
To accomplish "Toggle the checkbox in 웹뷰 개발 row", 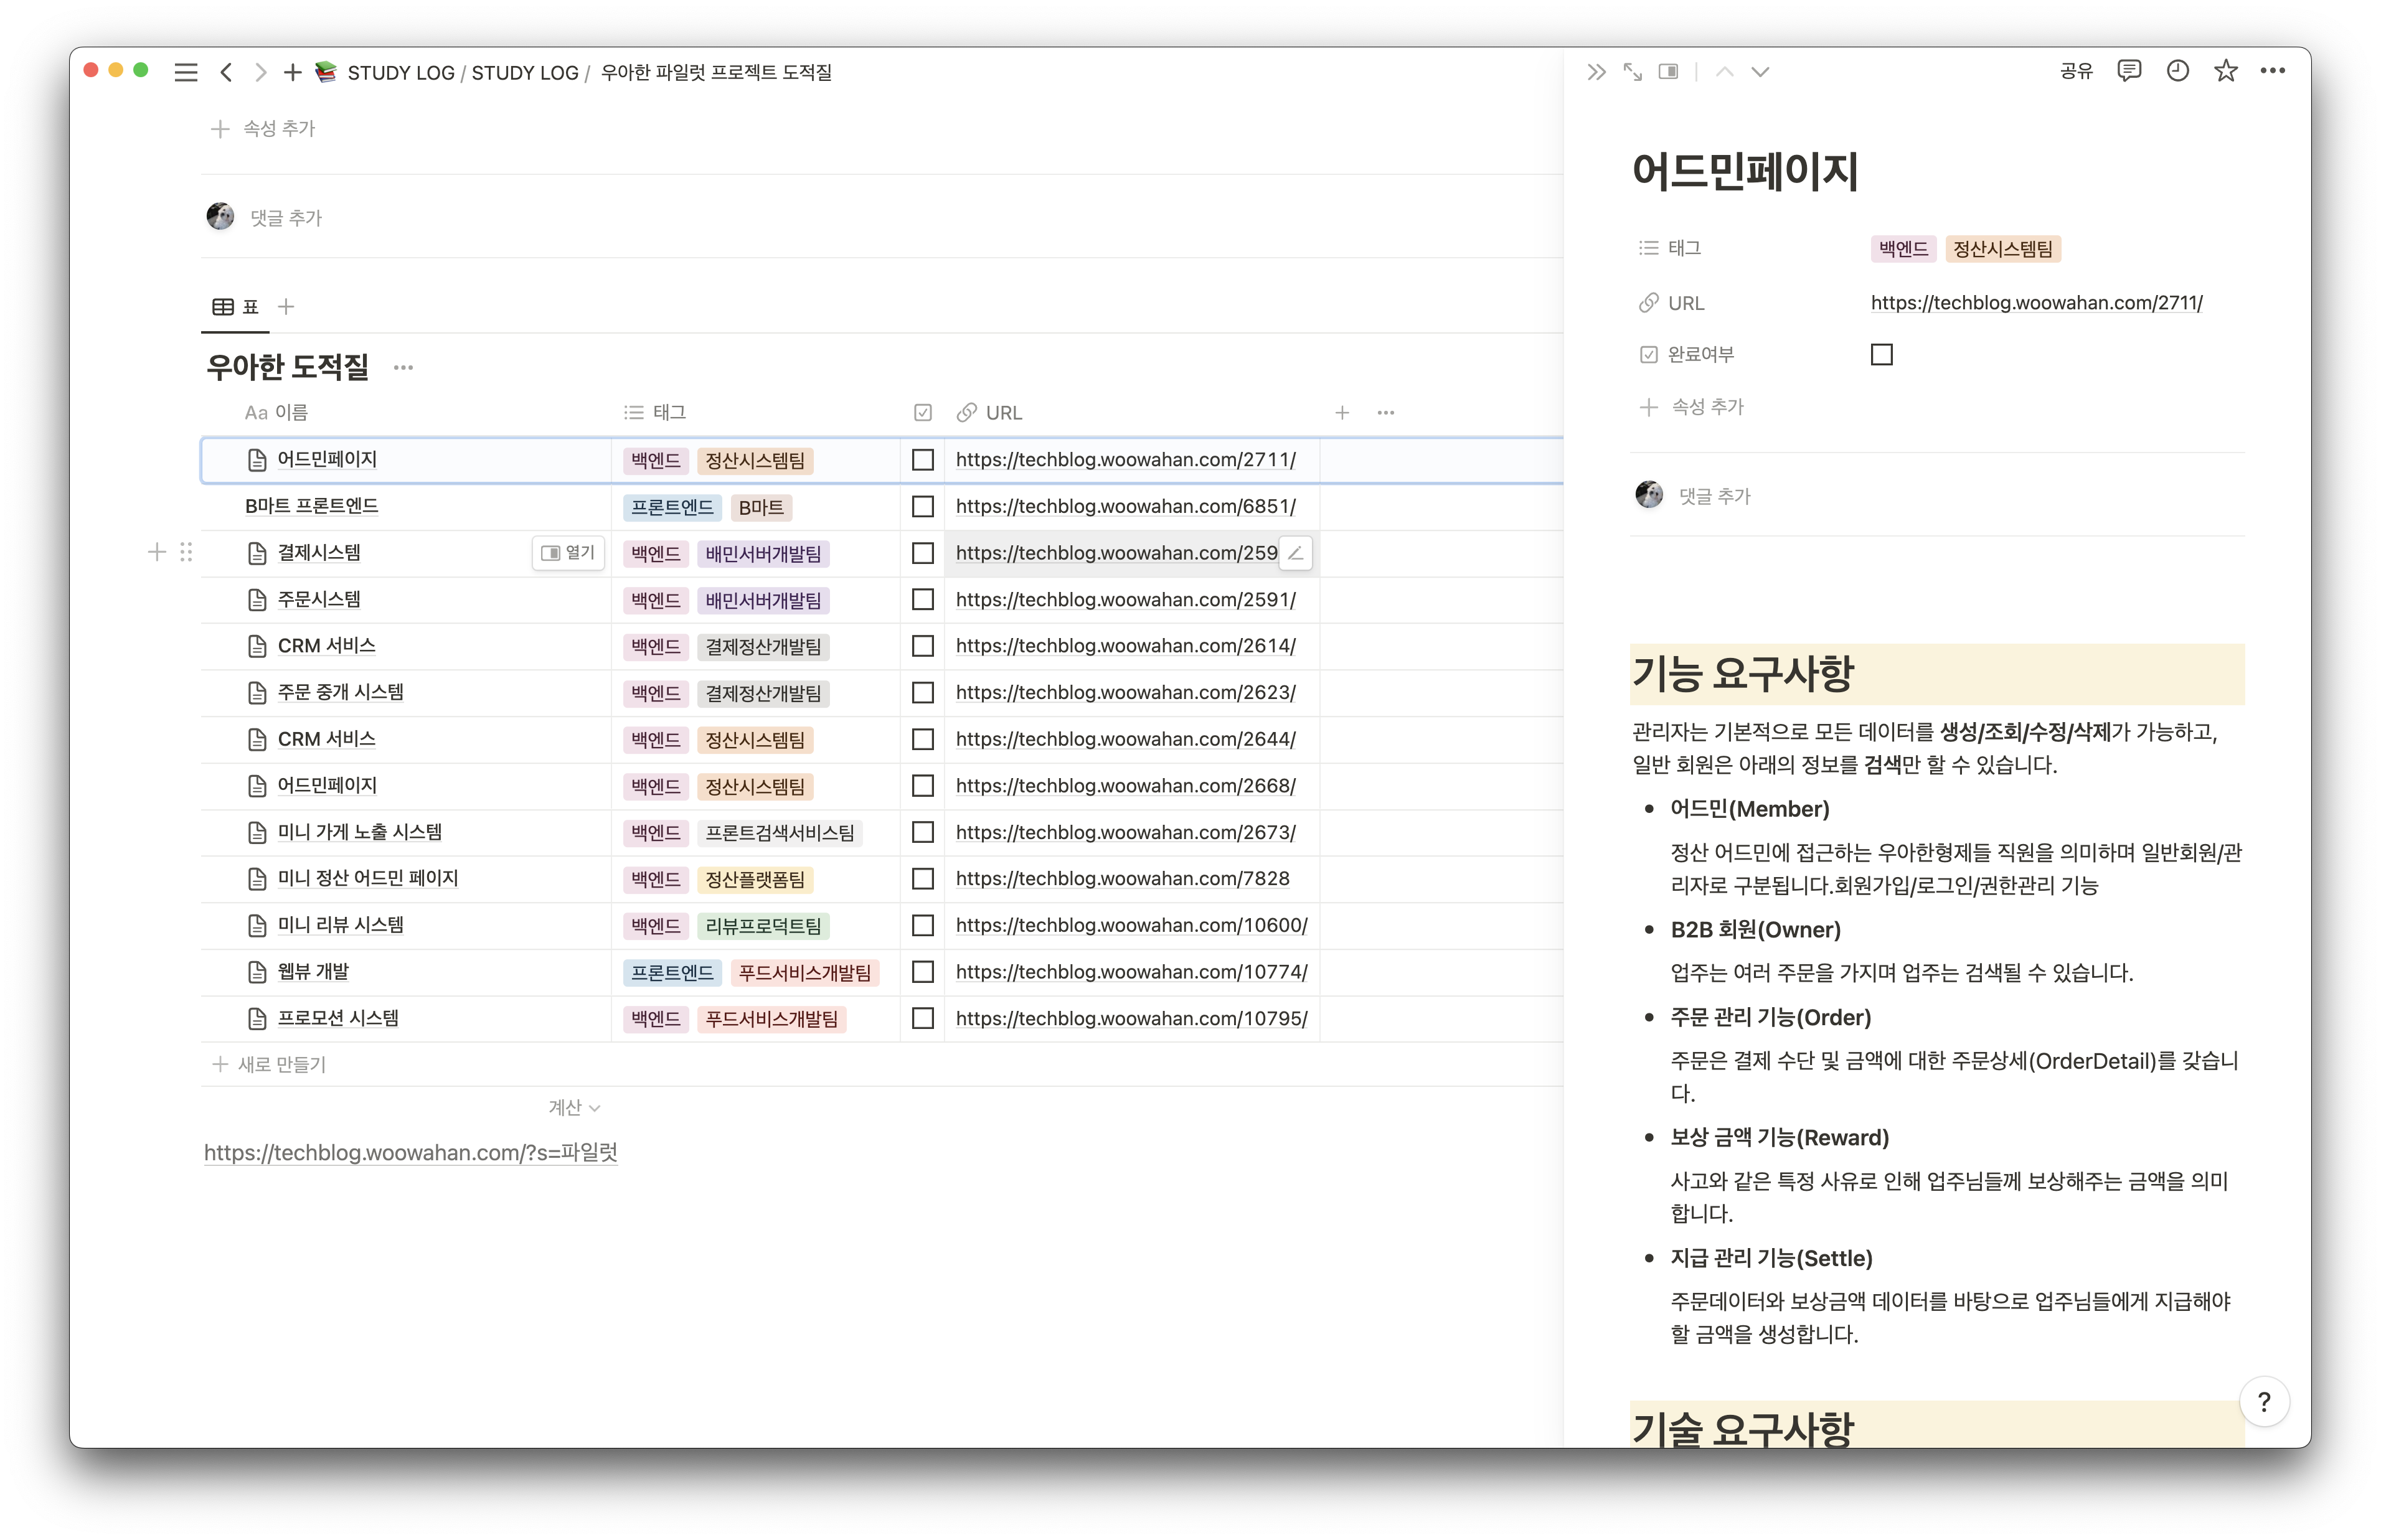I will [922, 972].
